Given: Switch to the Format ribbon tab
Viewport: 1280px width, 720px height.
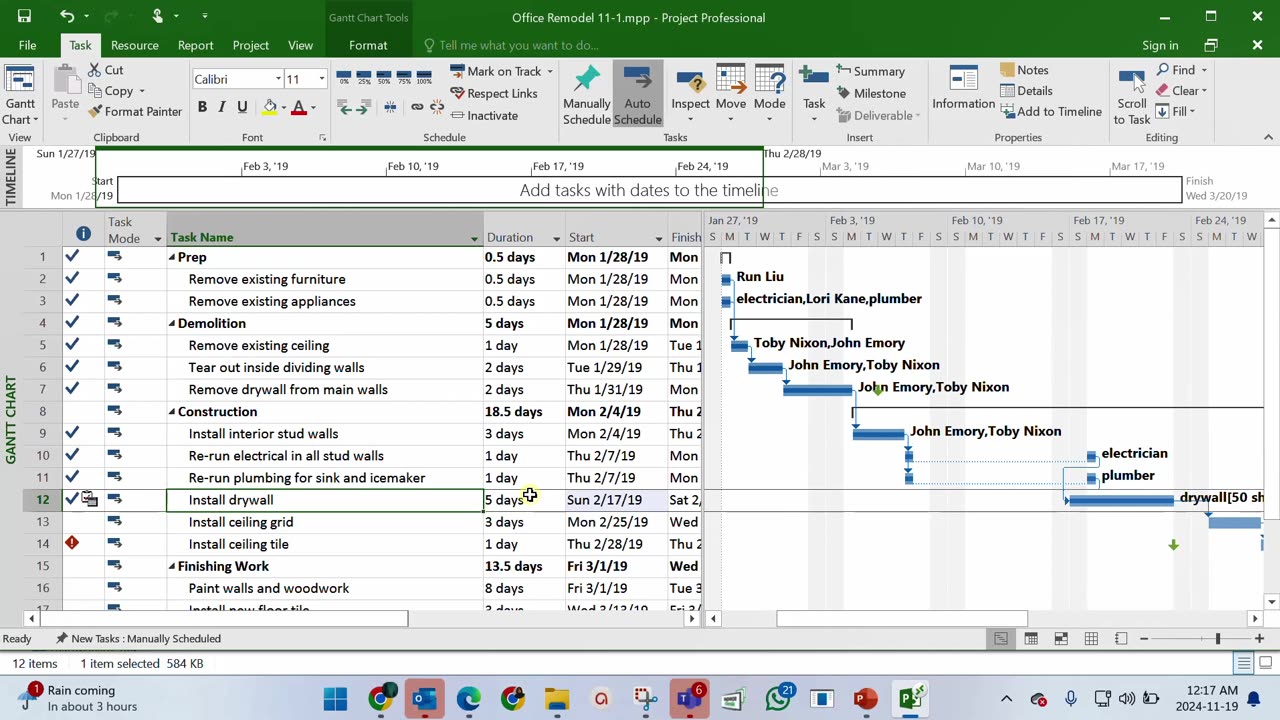Looking at the screenshot, I should click(x=368, y=45).
